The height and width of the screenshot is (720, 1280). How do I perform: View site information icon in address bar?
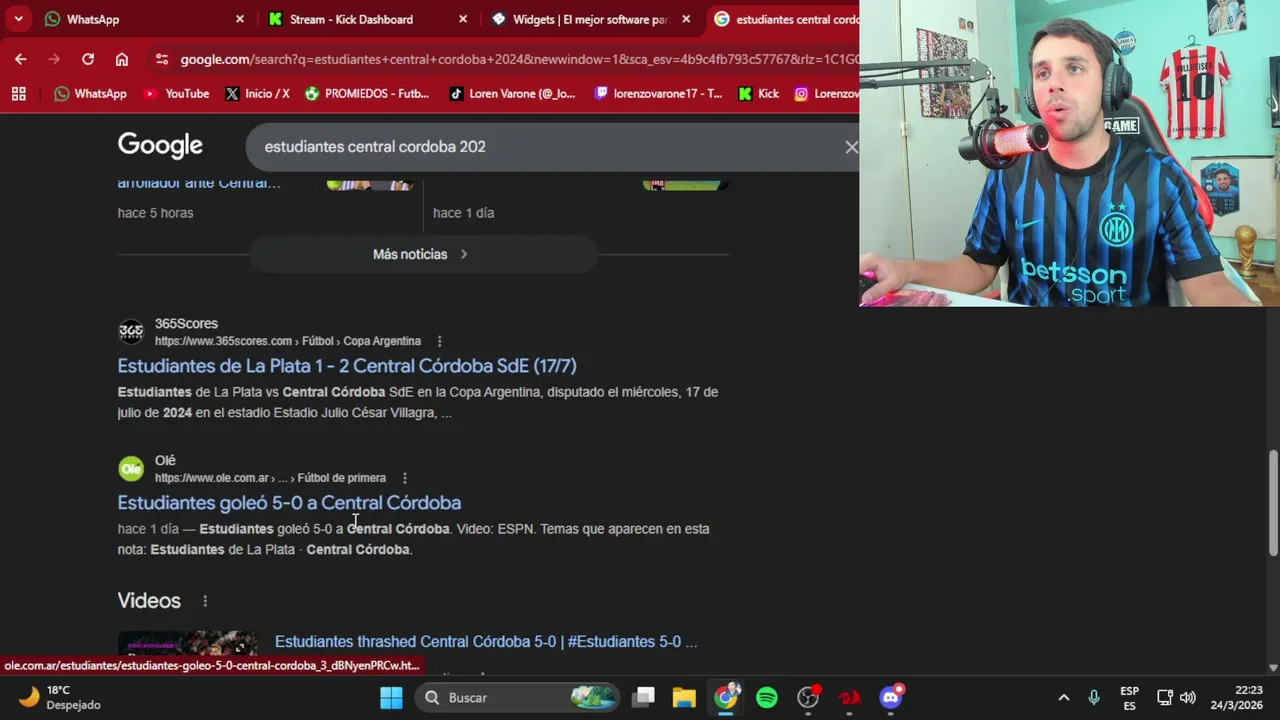[x=162, y=59]
